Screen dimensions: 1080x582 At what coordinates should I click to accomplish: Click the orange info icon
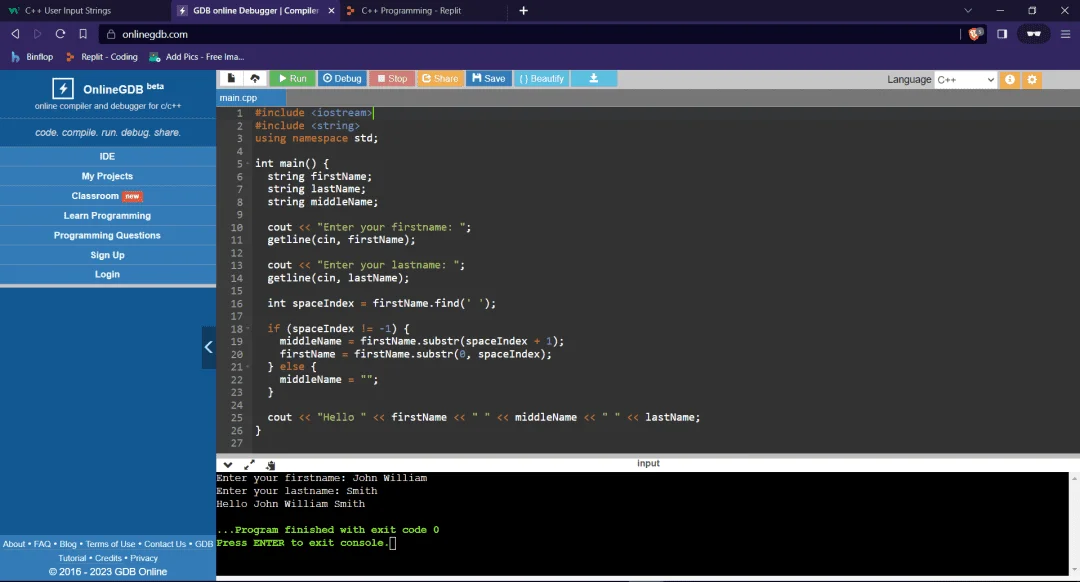1010,79
